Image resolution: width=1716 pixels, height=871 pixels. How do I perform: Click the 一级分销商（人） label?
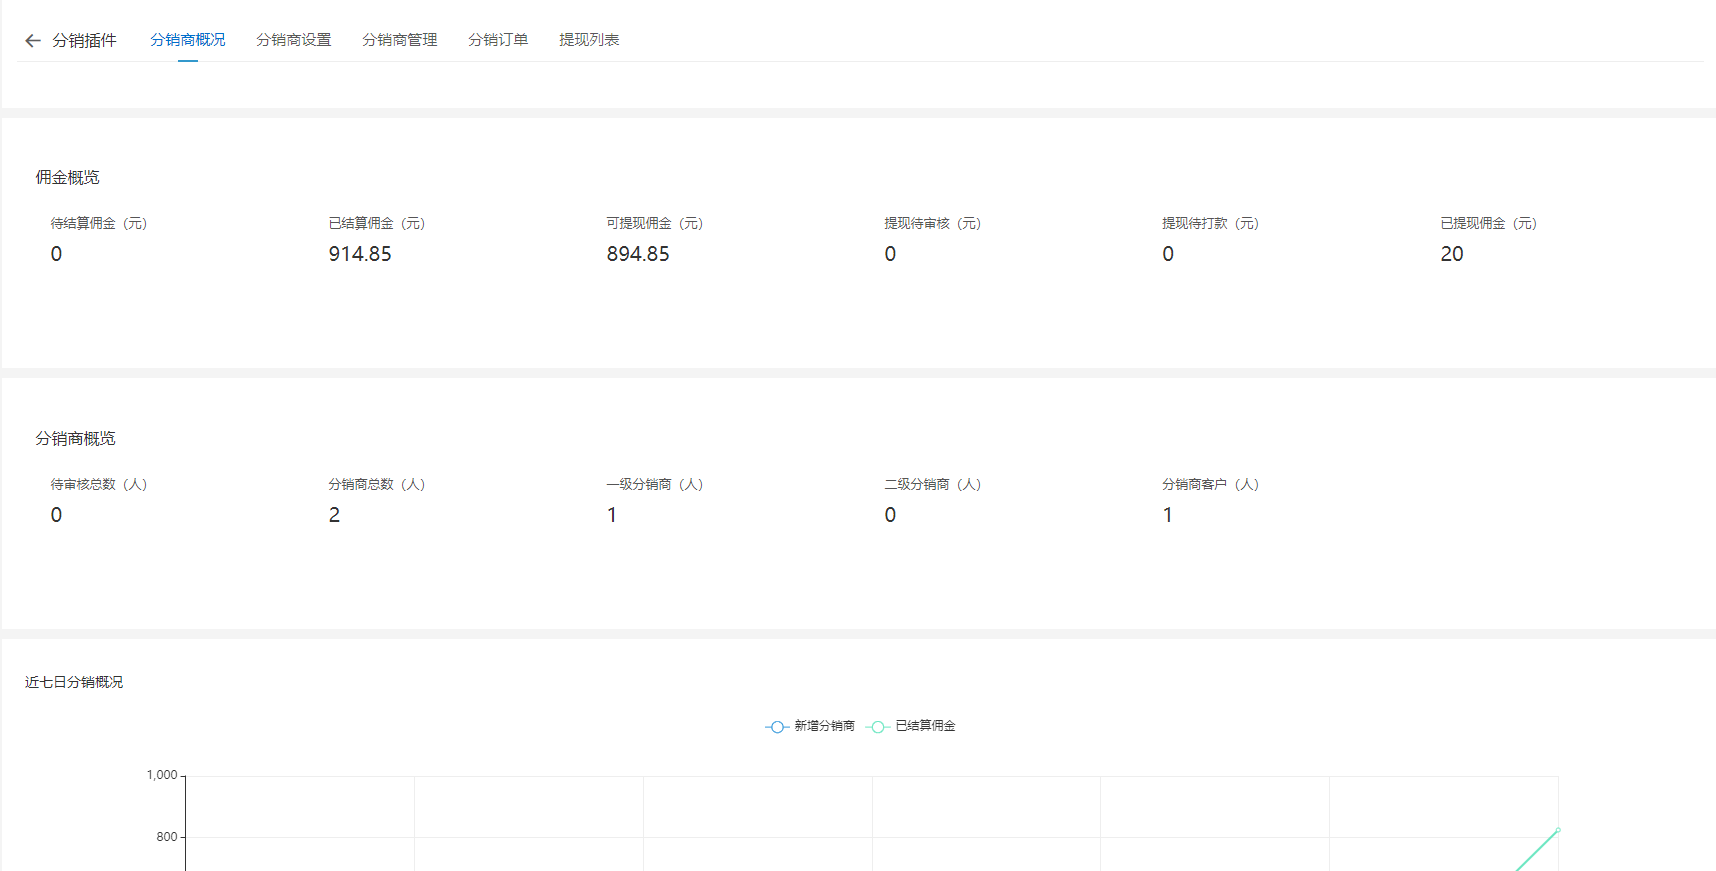tap(655, 484)
